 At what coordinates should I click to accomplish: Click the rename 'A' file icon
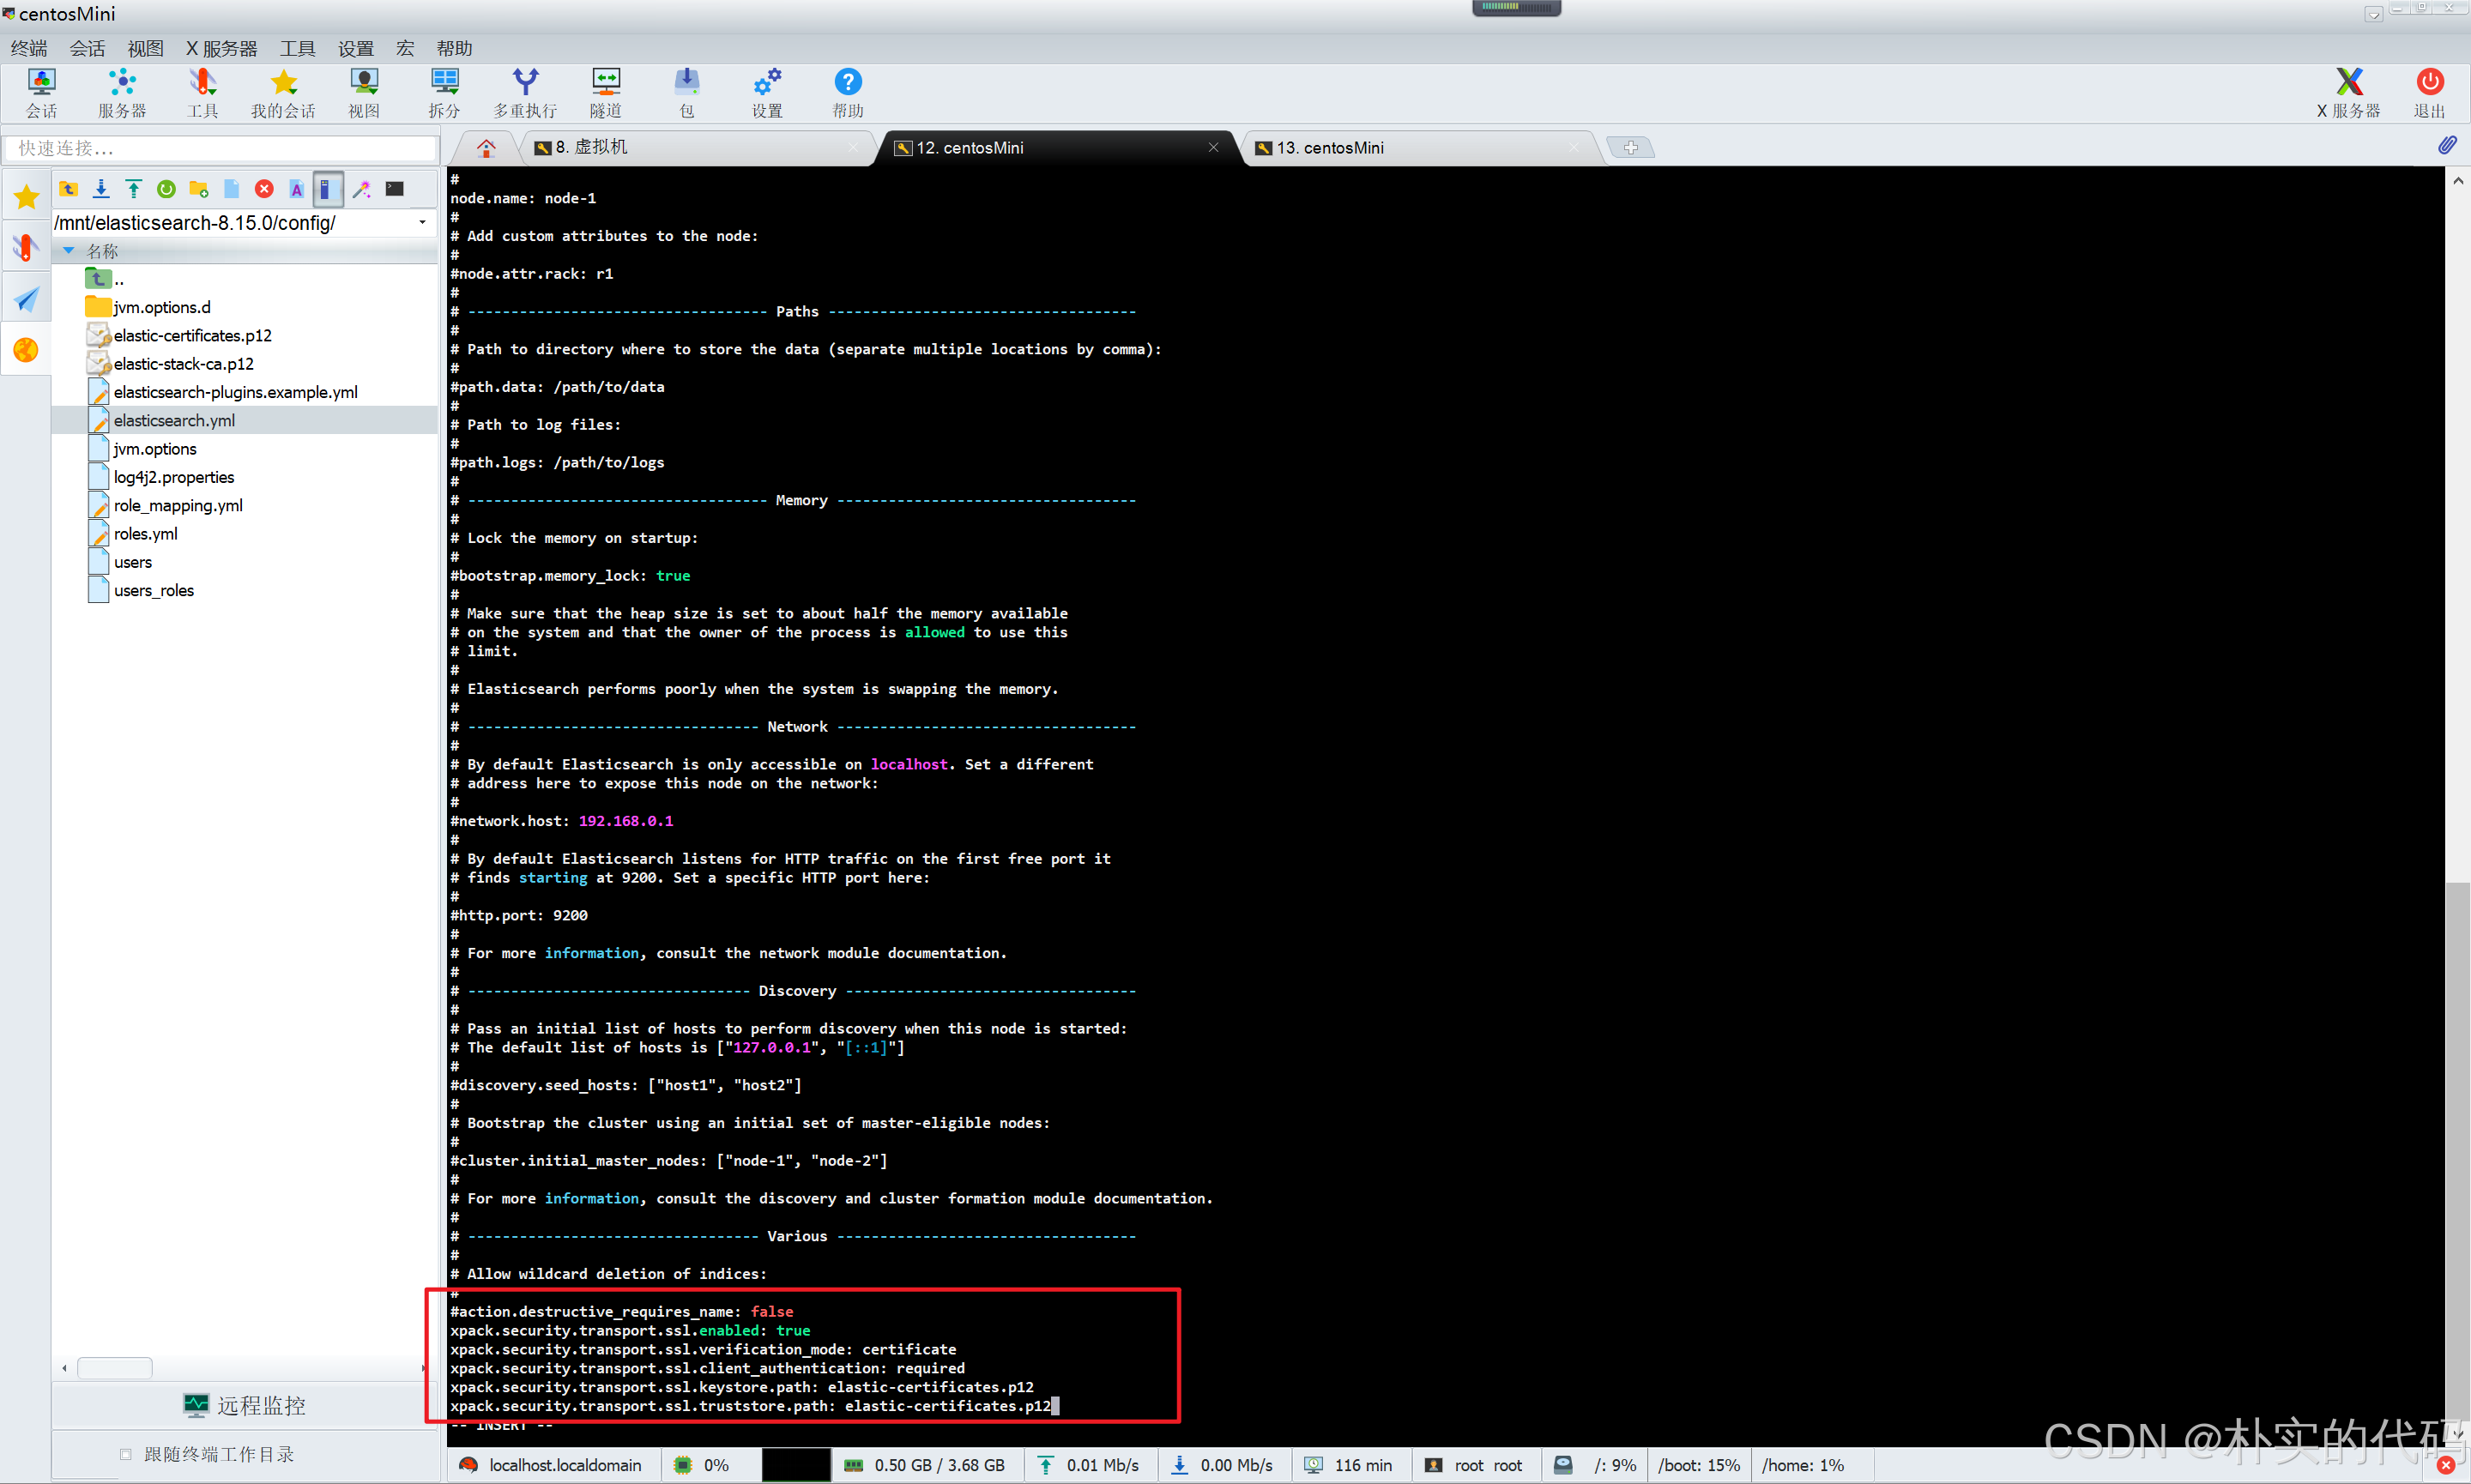[296, 189]
